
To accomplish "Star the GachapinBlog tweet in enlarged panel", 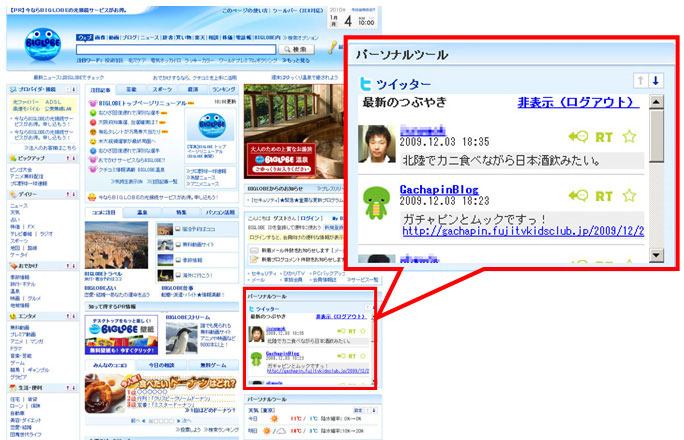I will click(x=629, y=195).
